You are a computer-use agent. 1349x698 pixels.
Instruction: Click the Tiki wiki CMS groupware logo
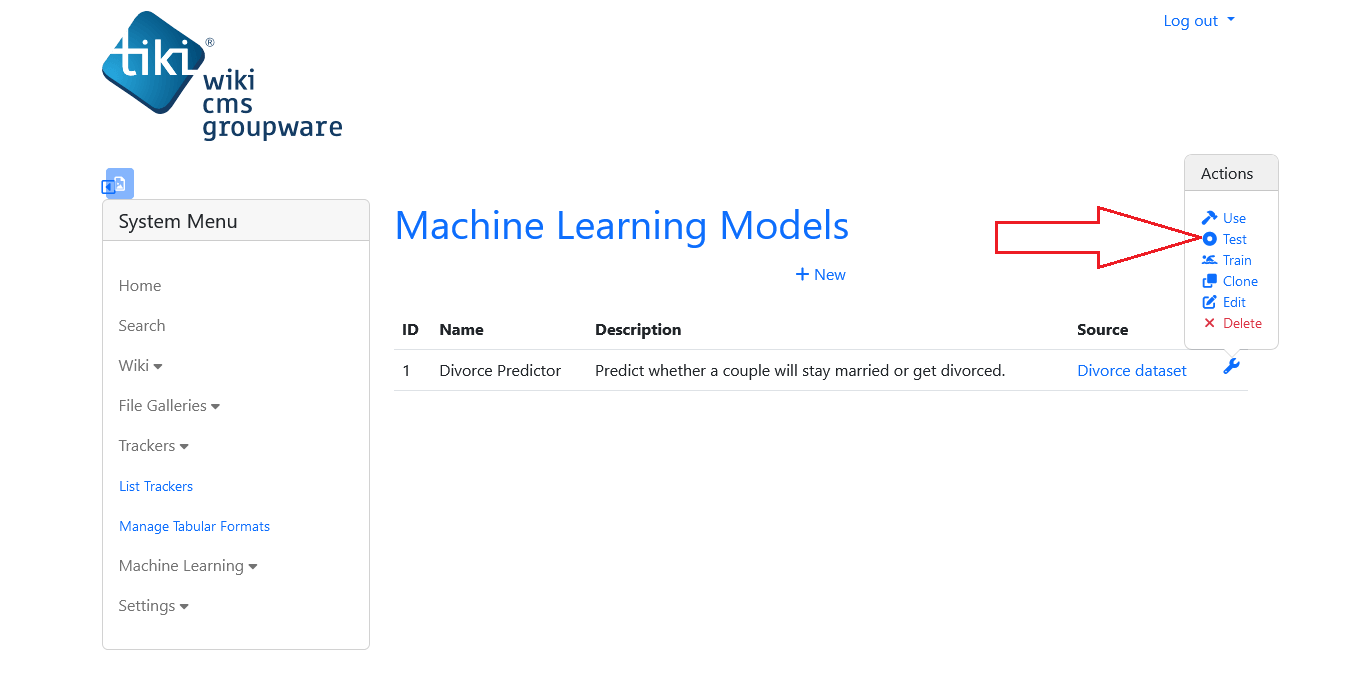(222, 76)
